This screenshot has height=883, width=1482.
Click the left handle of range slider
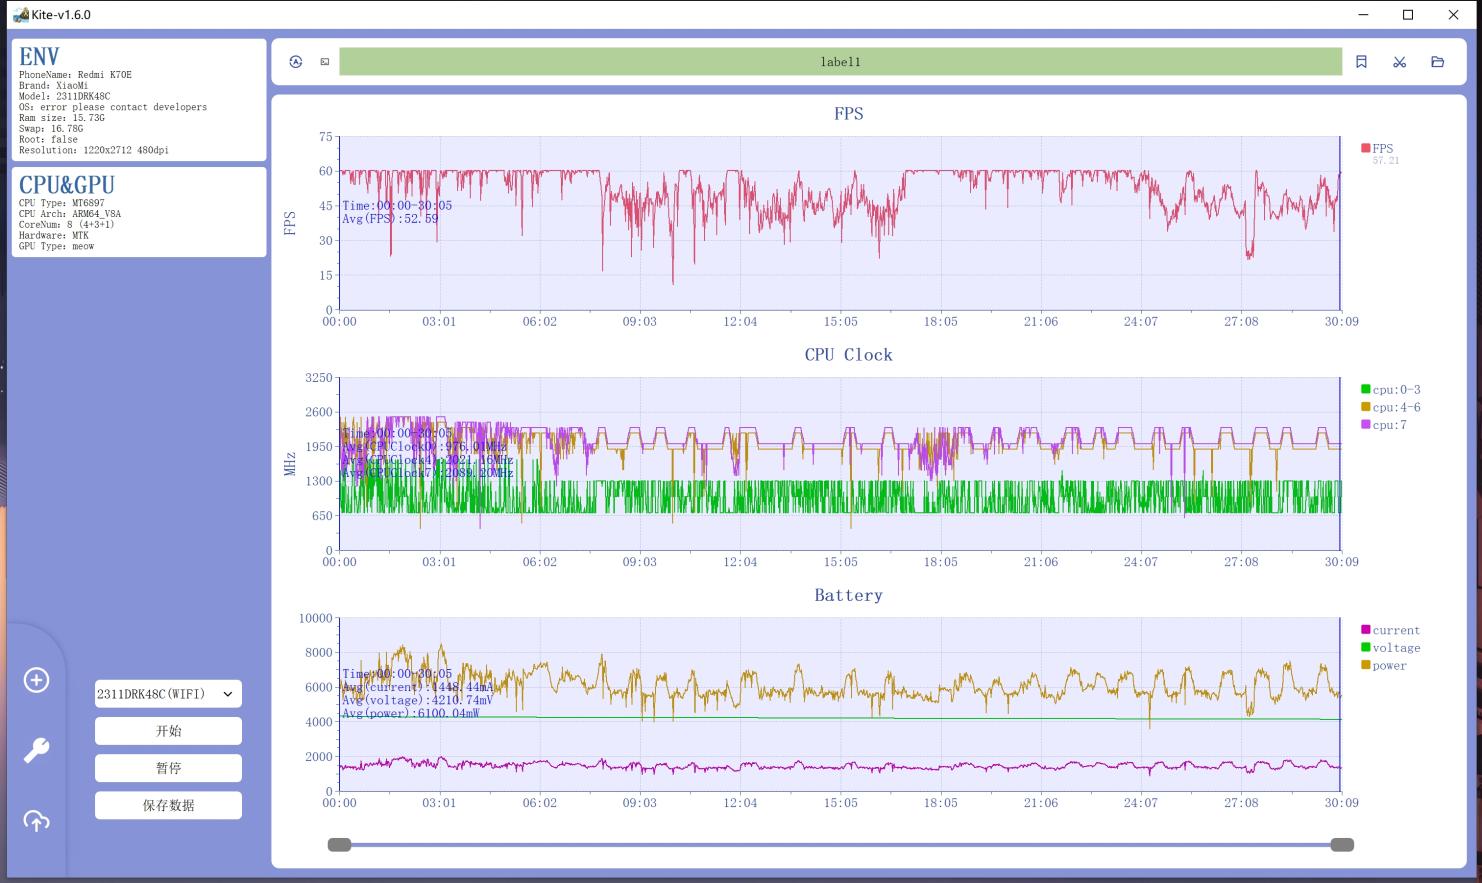(x=340, y=845)
